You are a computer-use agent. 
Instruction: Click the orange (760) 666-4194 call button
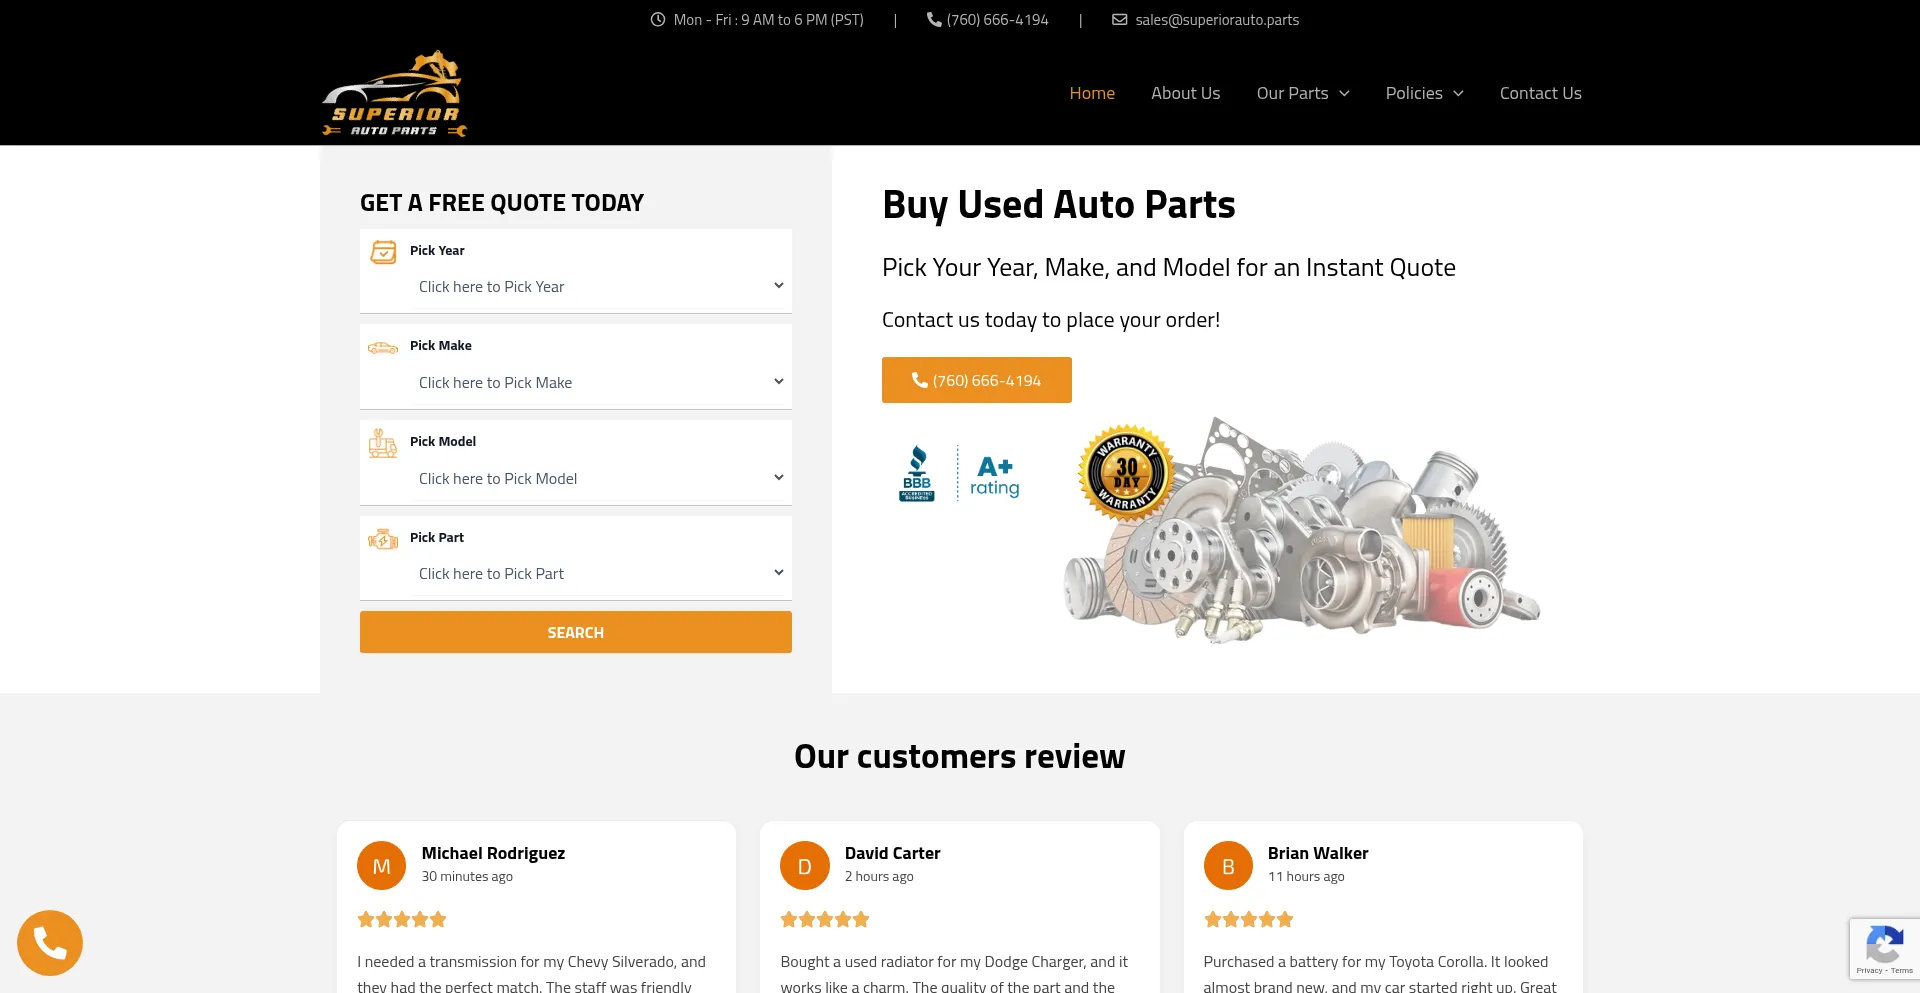click(976, 381)
